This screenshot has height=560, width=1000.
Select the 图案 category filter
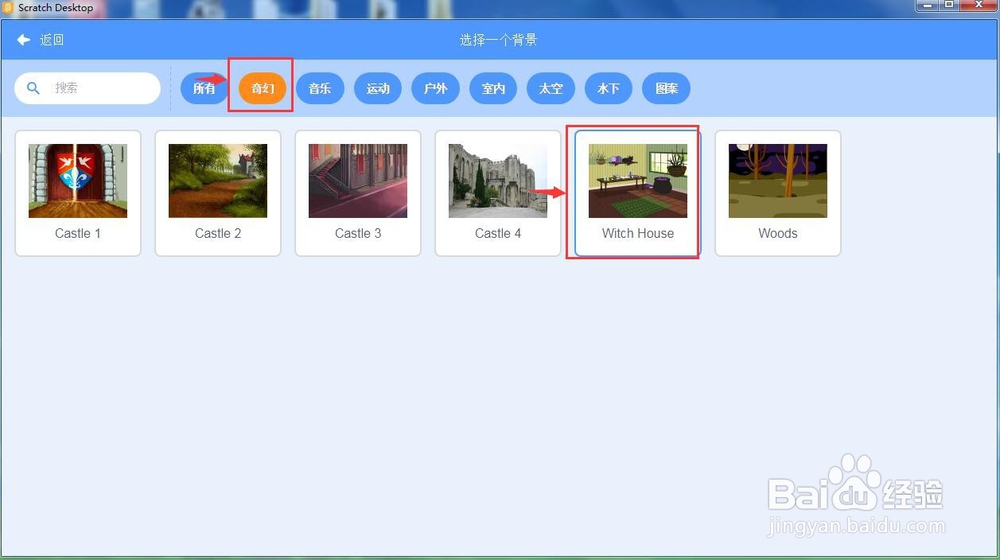click(666, 88)
